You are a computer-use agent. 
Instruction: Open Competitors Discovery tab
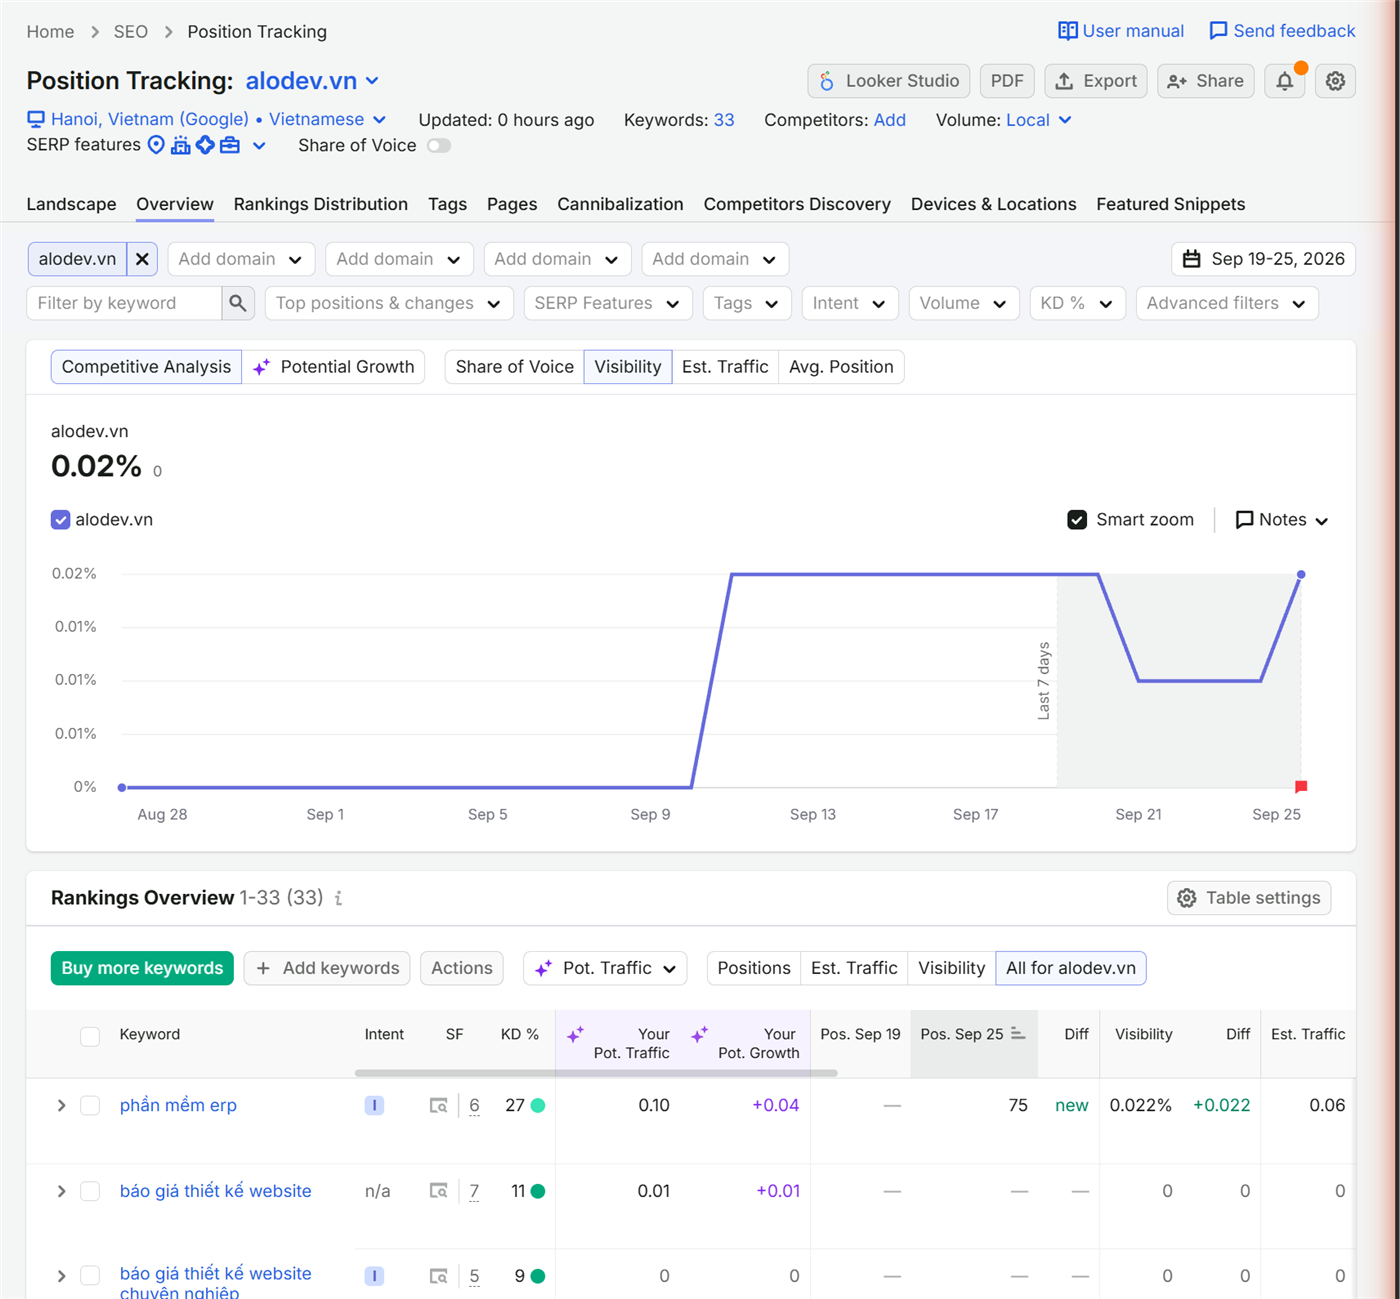point(797,204)
